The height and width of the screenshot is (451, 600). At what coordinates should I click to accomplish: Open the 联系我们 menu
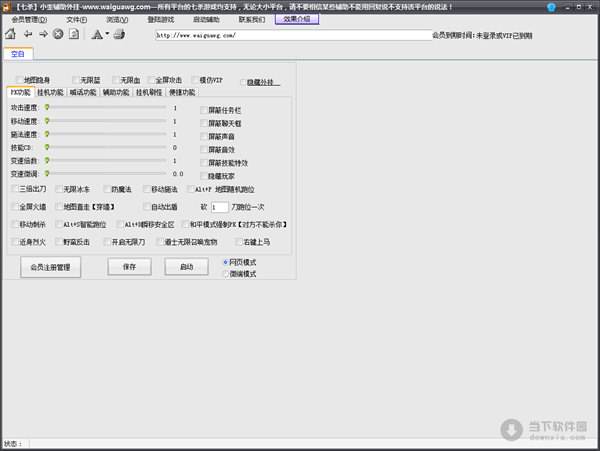click(252, 20)
